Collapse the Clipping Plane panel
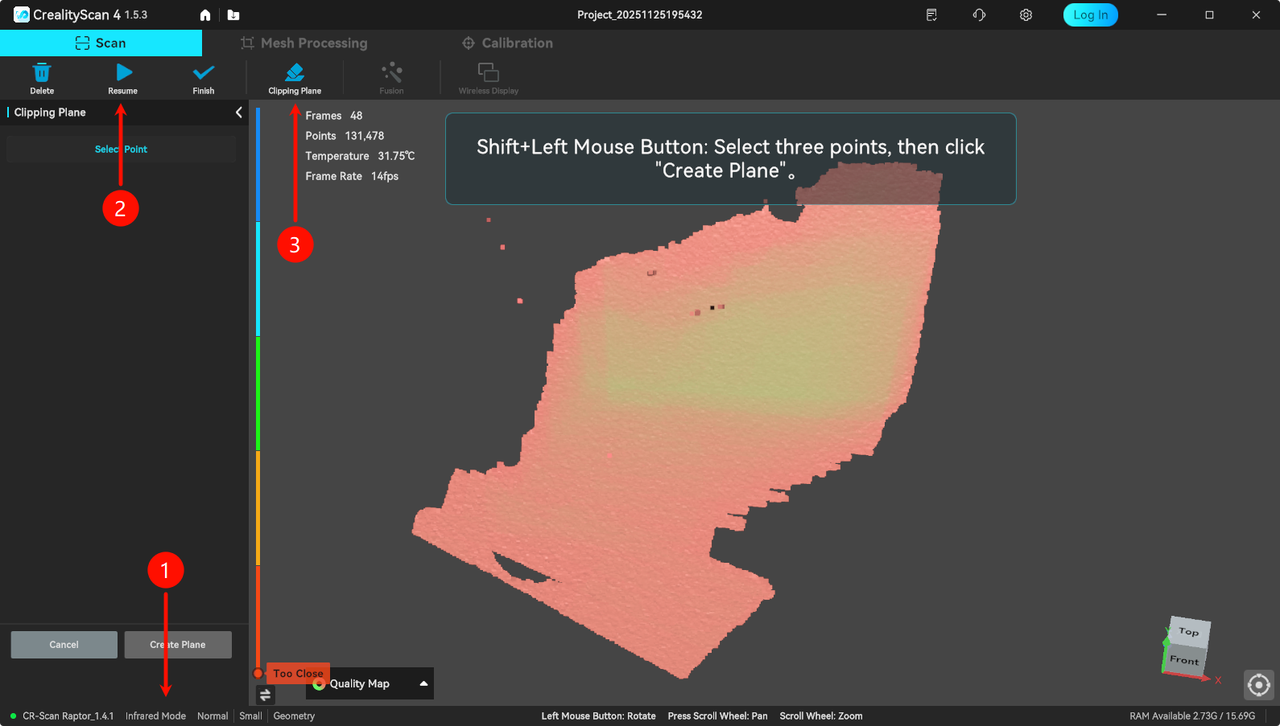 pos(238,113)
